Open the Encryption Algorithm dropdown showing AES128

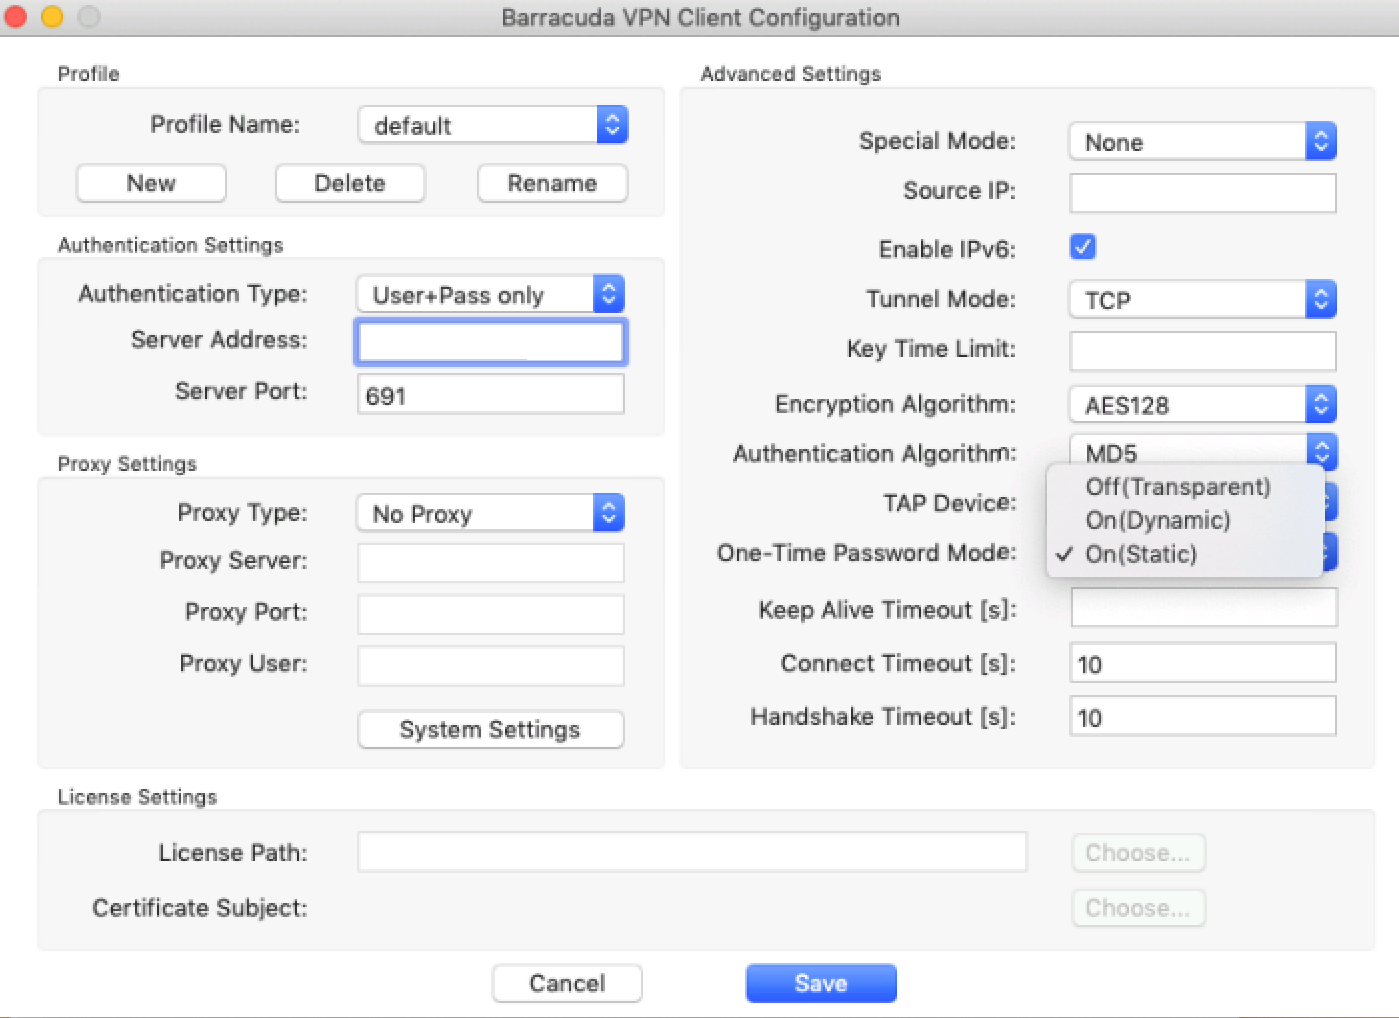click(1202, 405)
